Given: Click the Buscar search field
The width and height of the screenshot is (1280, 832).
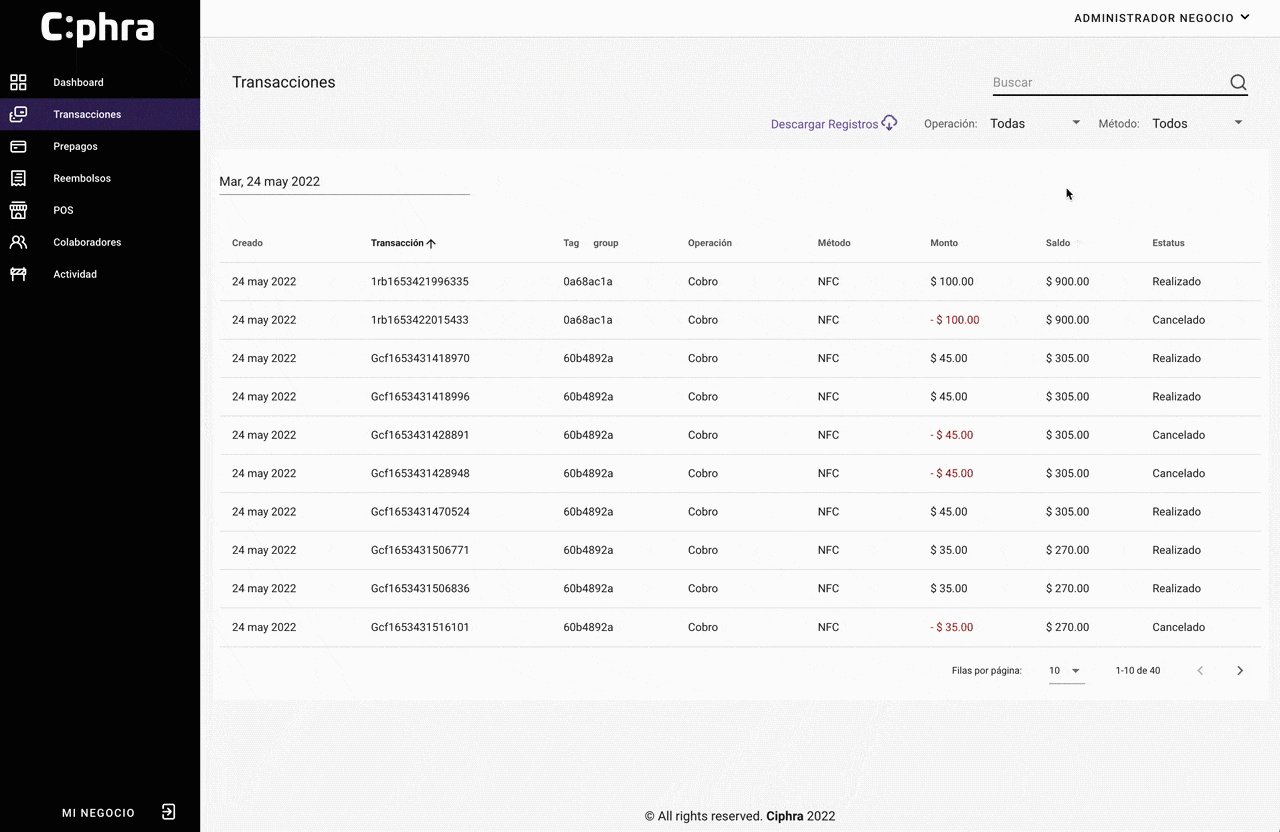Looking at the screenshot, I should point(1108,83).
